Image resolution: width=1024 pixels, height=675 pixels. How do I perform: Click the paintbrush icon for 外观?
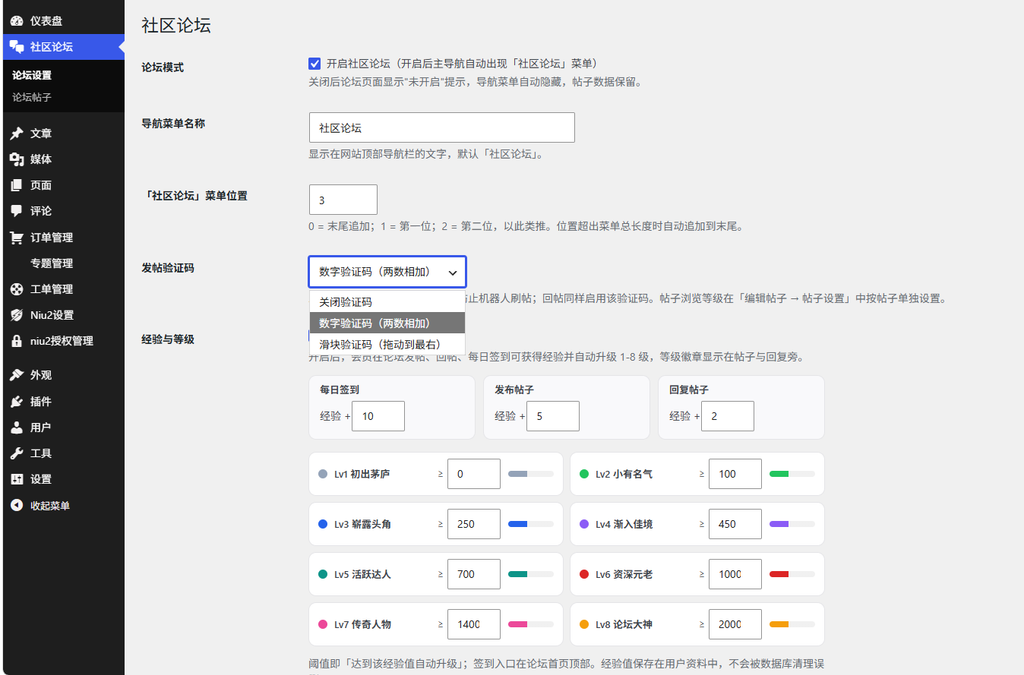(x=17, y=375)
